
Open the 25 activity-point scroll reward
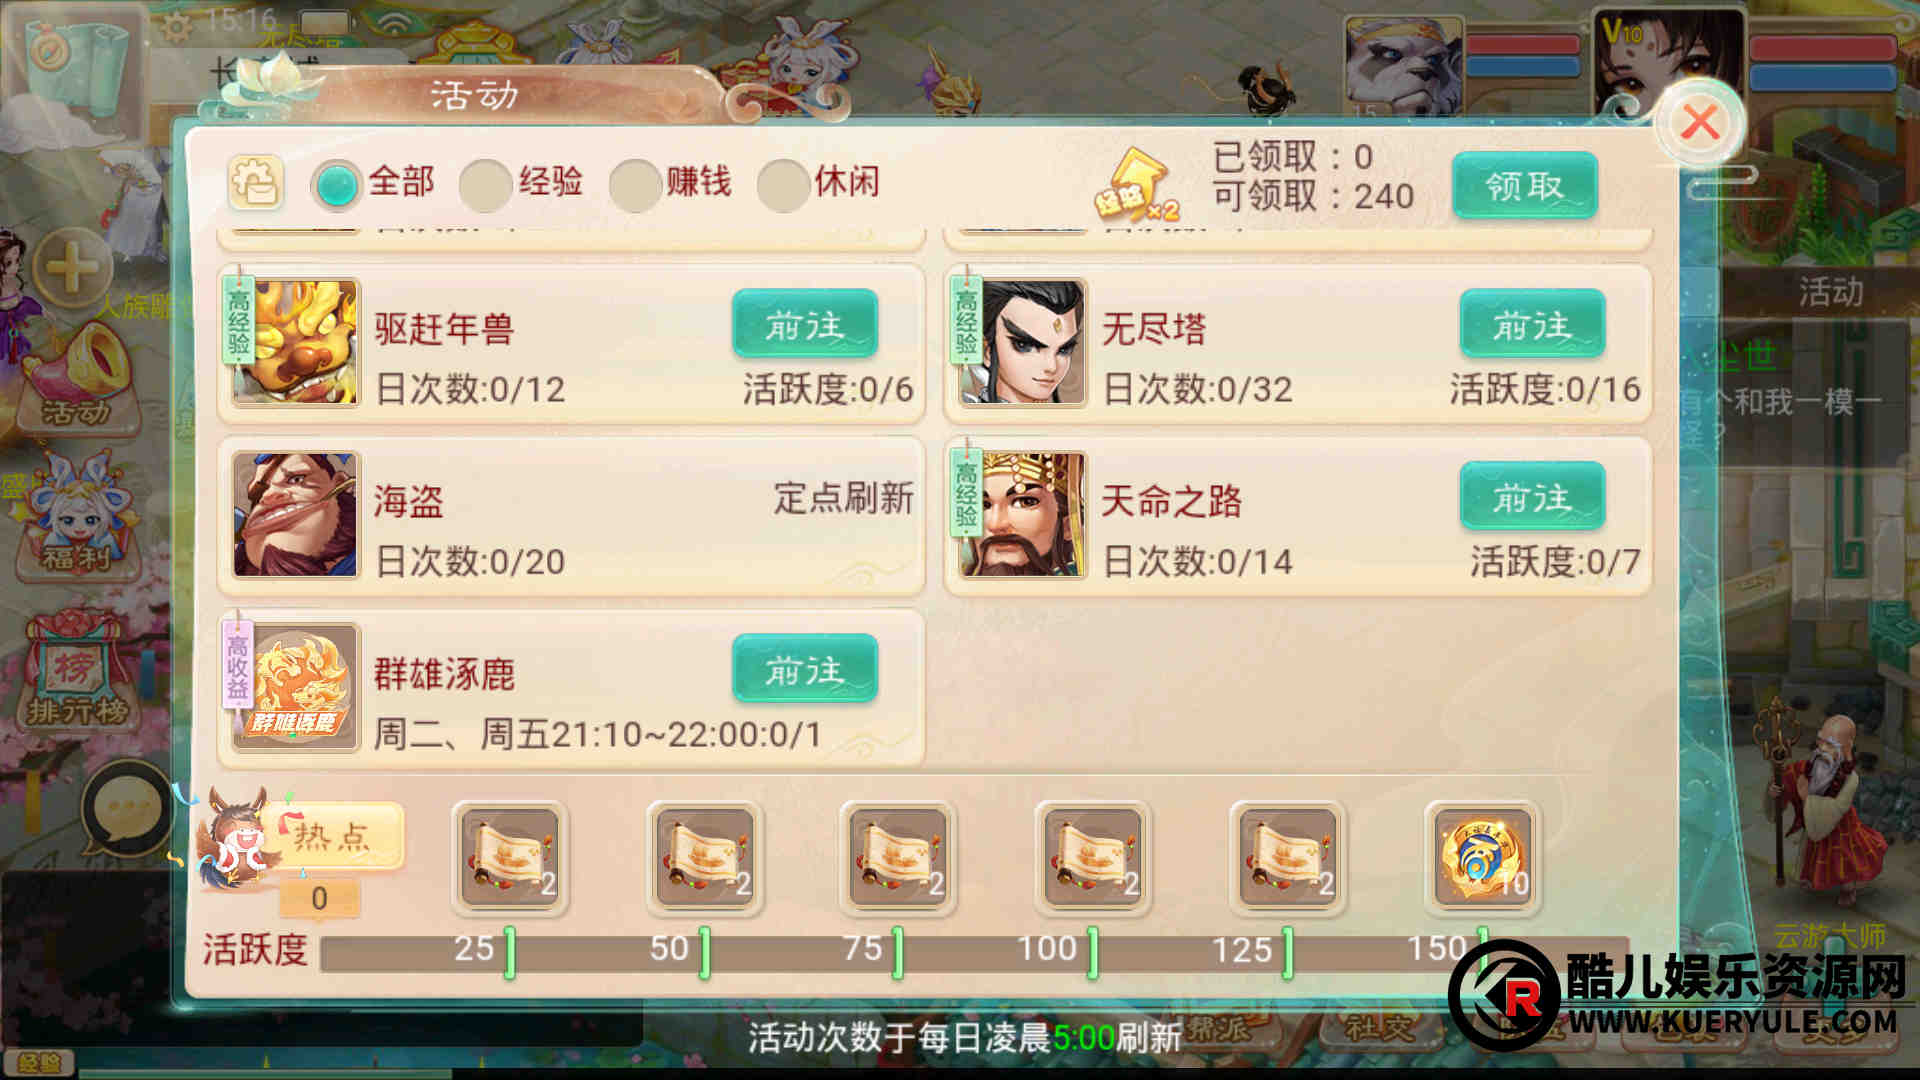[510, 858]
